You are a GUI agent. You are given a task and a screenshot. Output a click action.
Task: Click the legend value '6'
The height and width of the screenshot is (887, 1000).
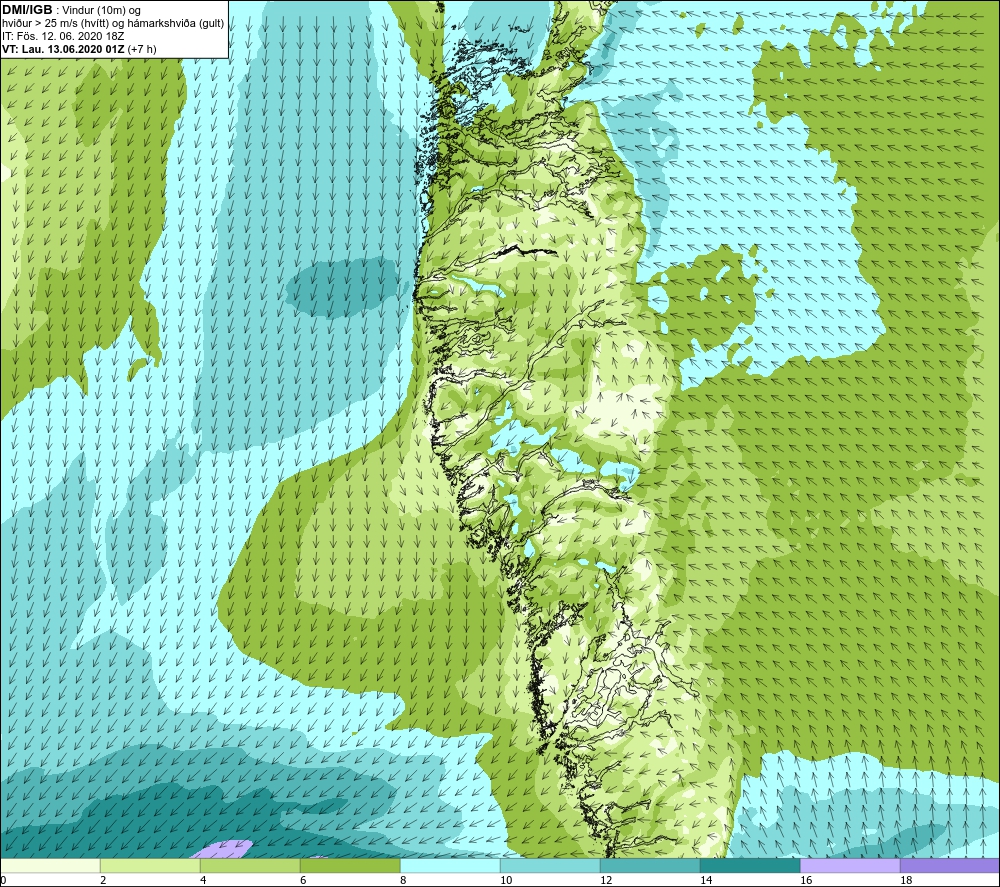coord(304,880)
